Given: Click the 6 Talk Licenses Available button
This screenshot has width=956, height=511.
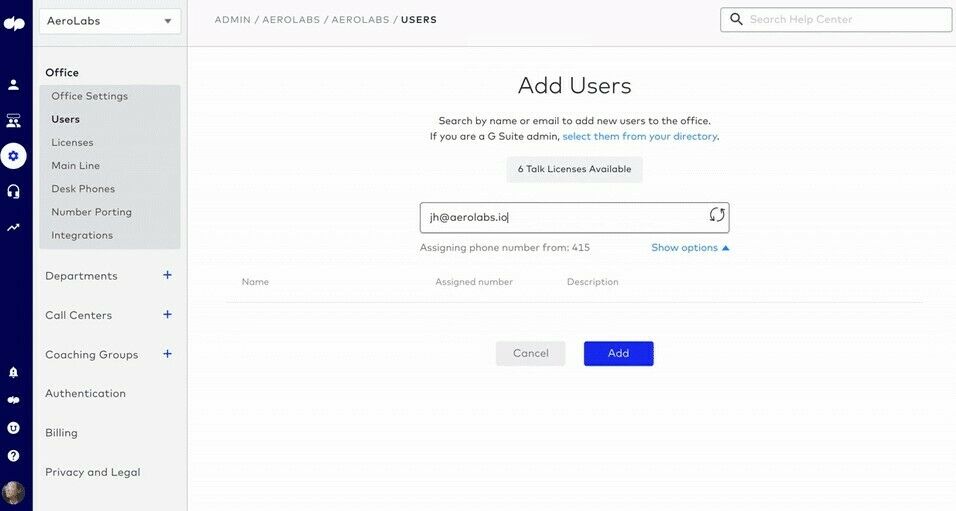Looking at the screenshot, I should coord(574,169).
